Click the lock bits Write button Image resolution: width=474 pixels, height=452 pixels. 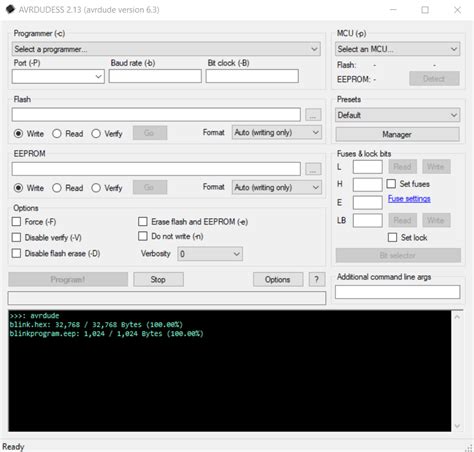coord(436,220)
